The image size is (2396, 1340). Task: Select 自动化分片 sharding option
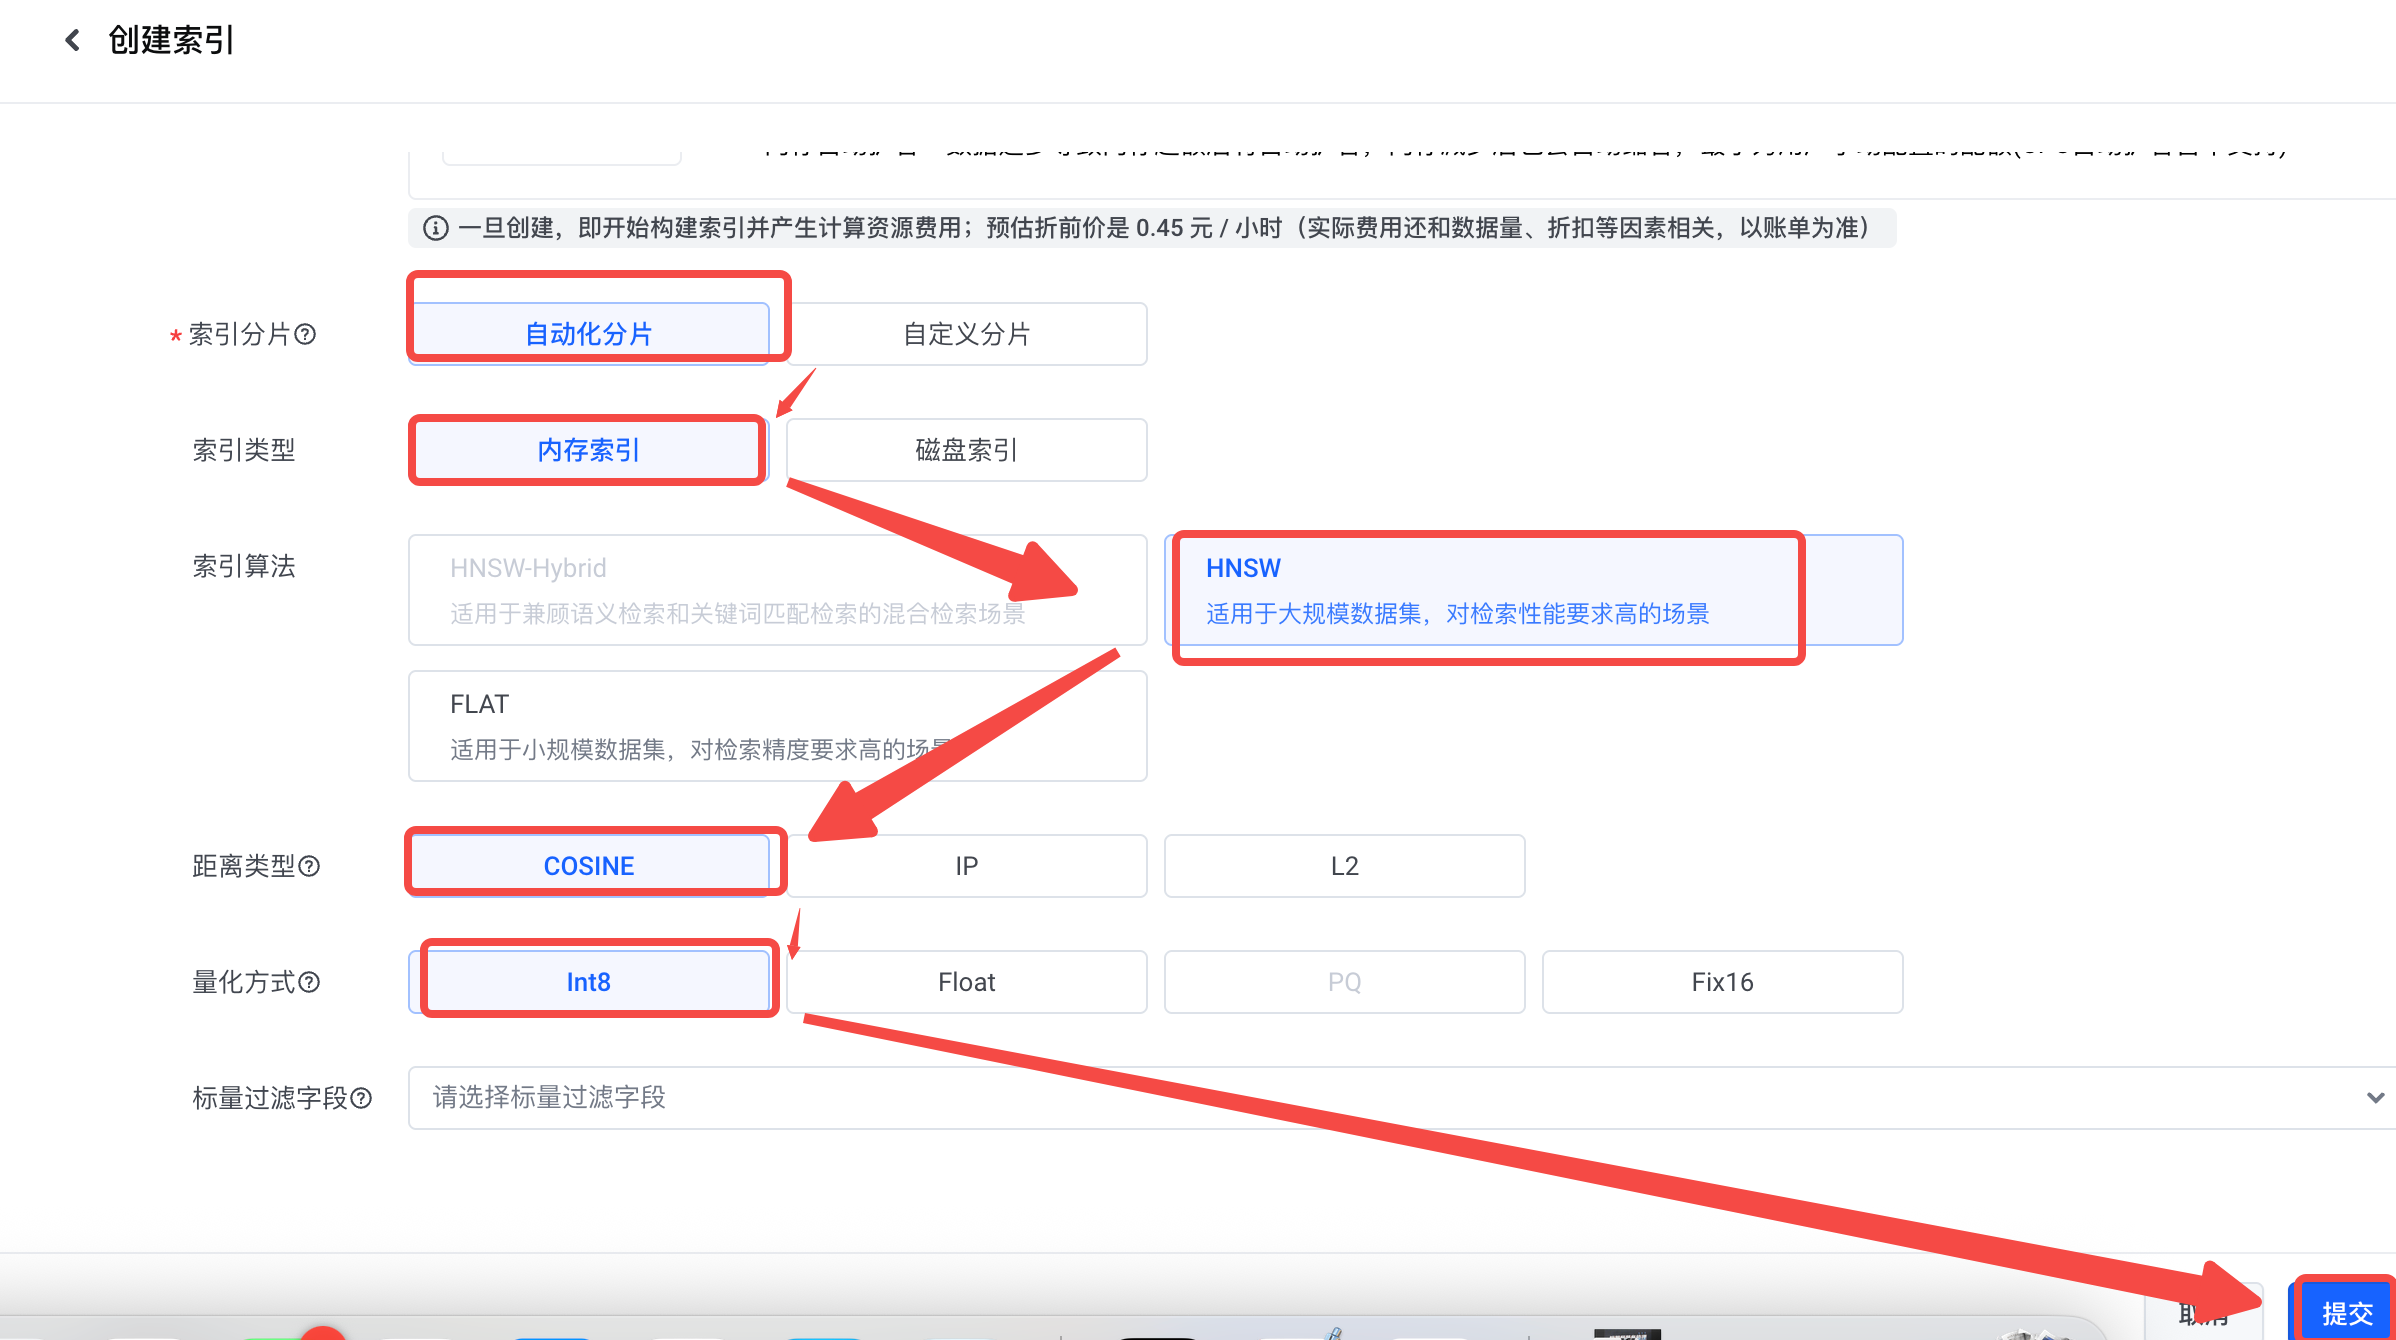pyautogui.click(x=589, y=334)
